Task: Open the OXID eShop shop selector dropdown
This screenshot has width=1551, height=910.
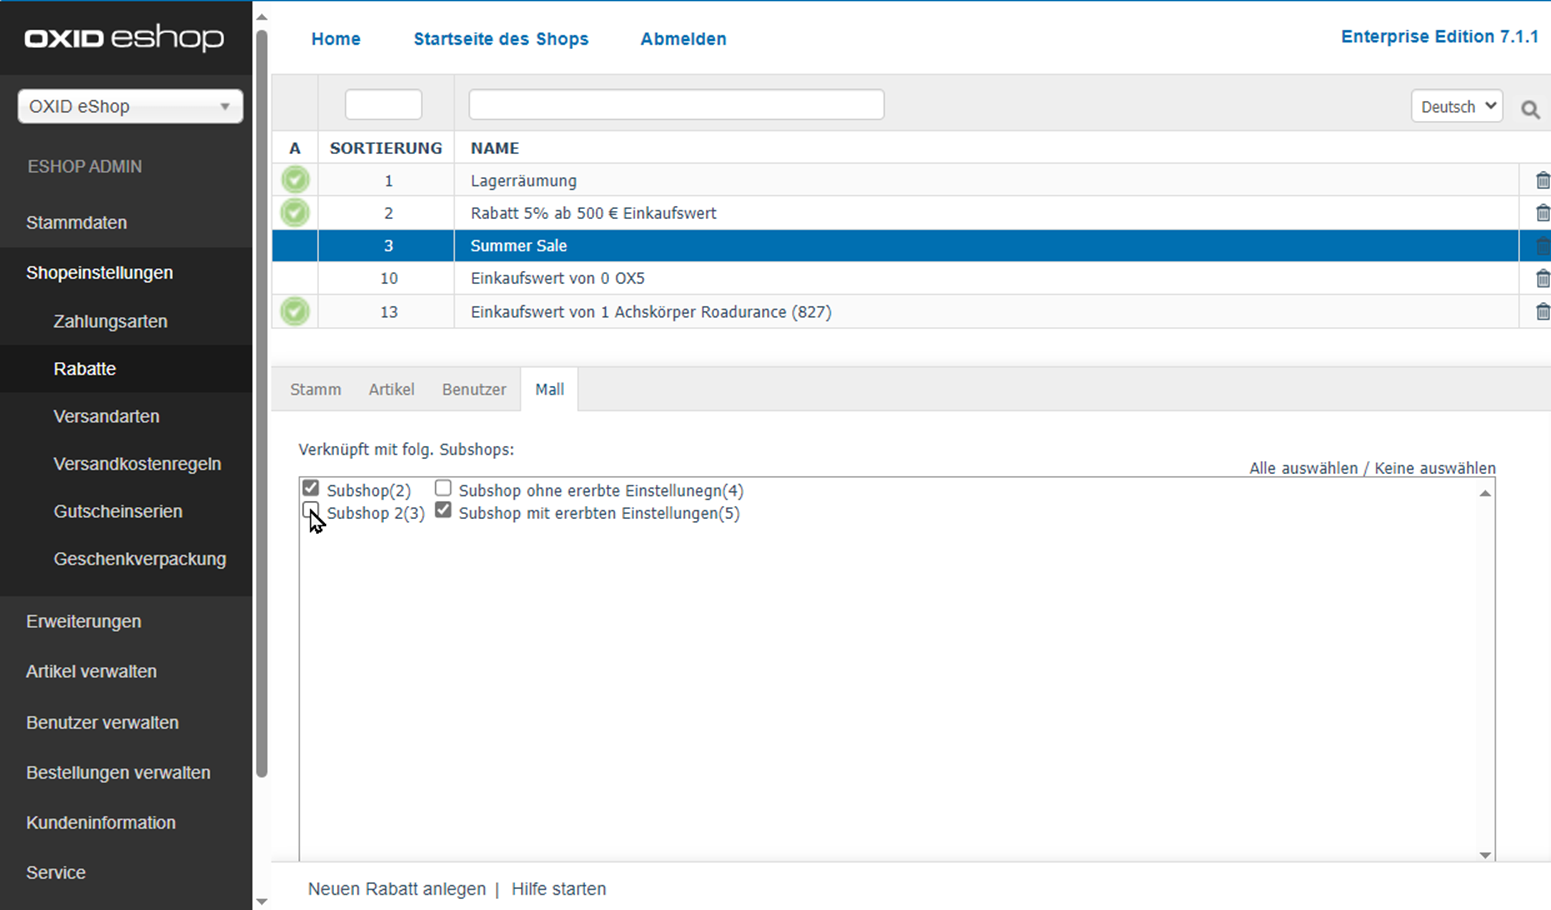Action: 130,106
